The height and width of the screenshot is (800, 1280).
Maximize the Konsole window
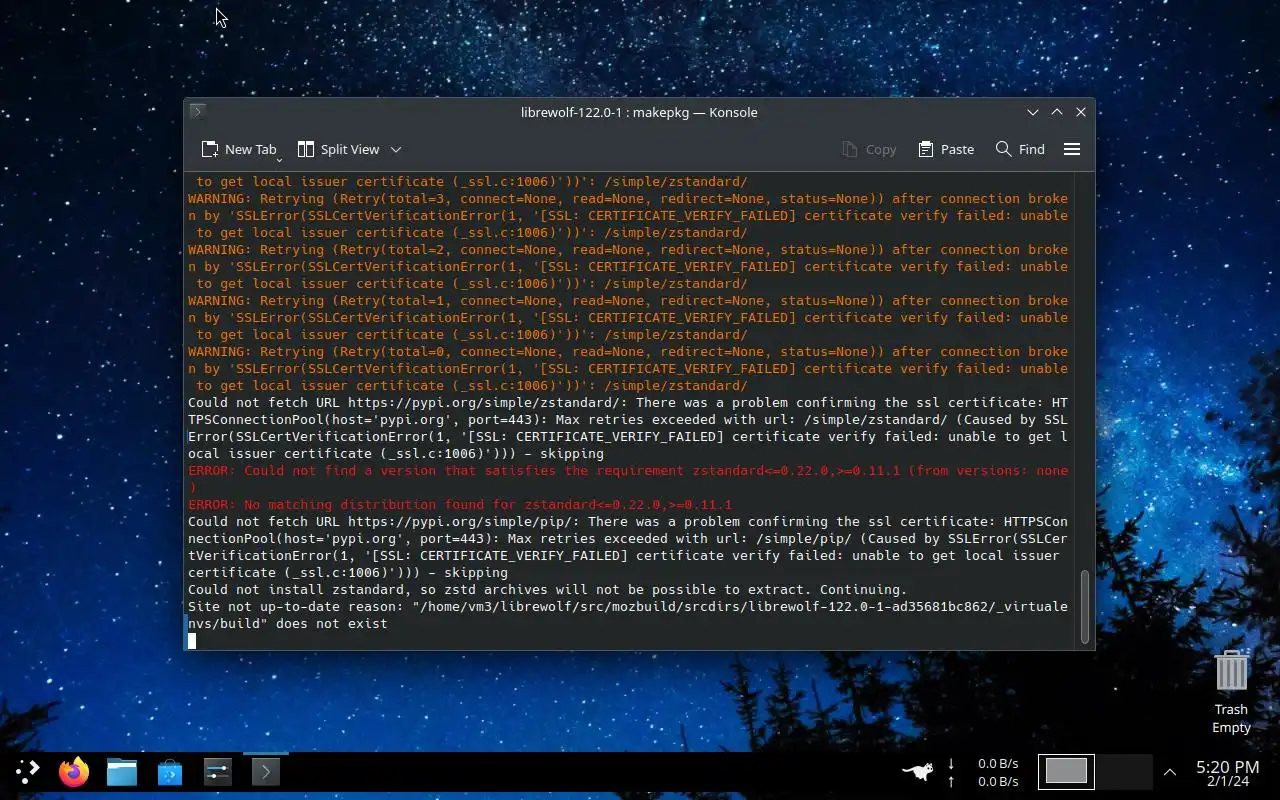click(x=1057, y=112)
